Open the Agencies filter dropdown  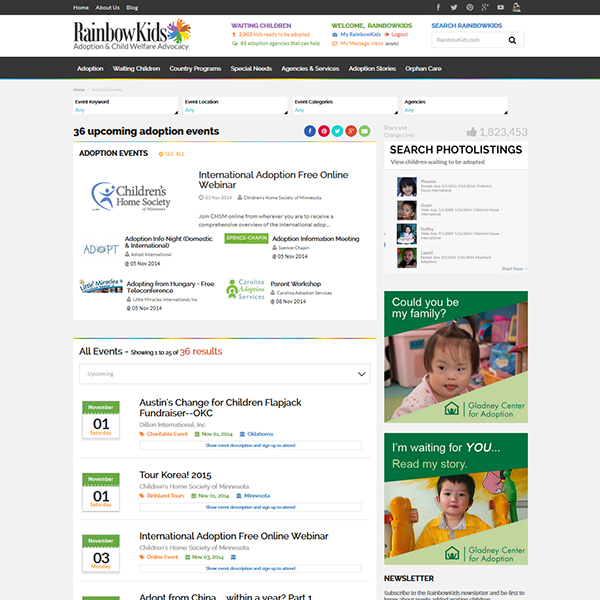pyautogui.click(x=455, y=106)
